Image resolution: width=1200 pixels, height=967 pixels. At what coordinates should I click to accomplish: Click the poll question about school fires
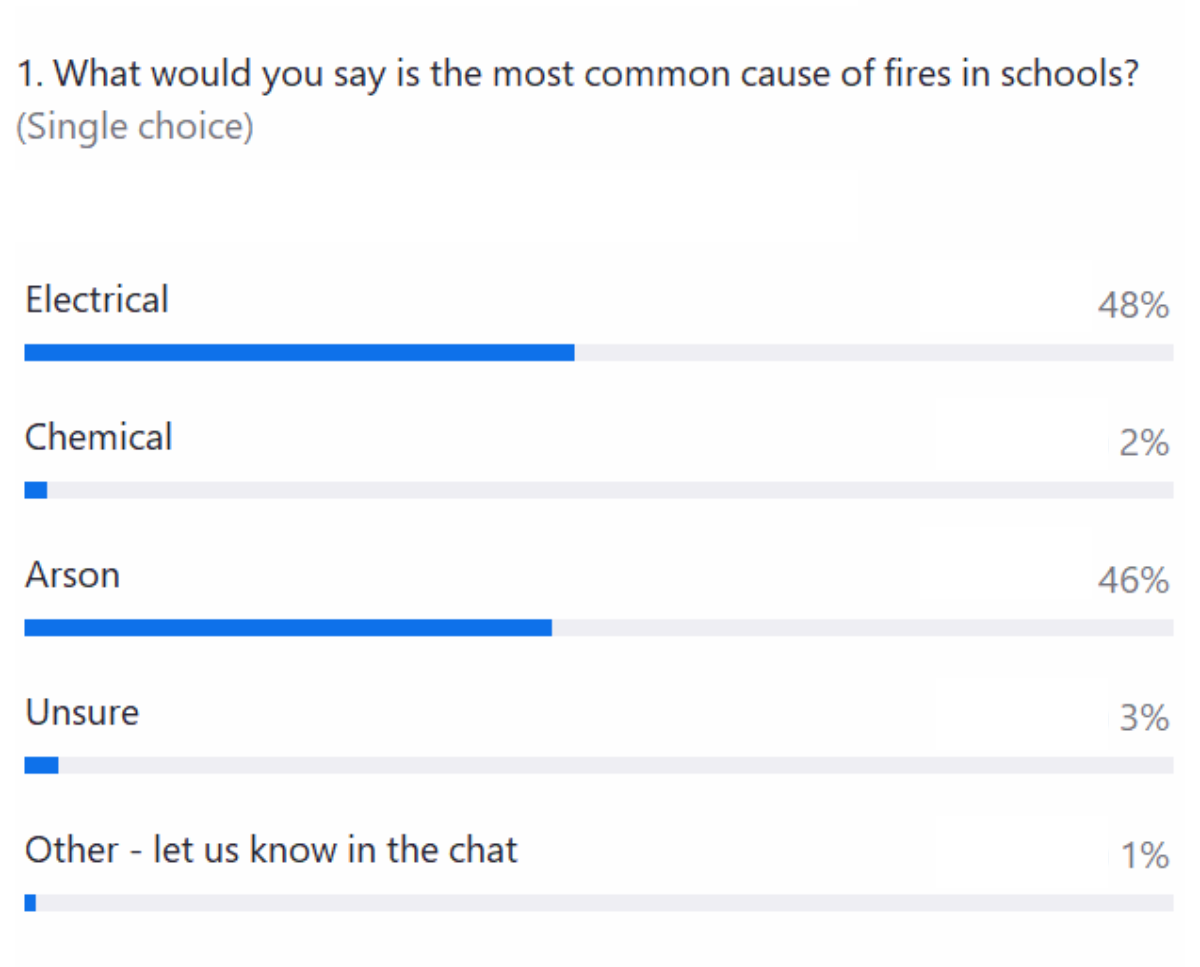[x=579, y=76]
